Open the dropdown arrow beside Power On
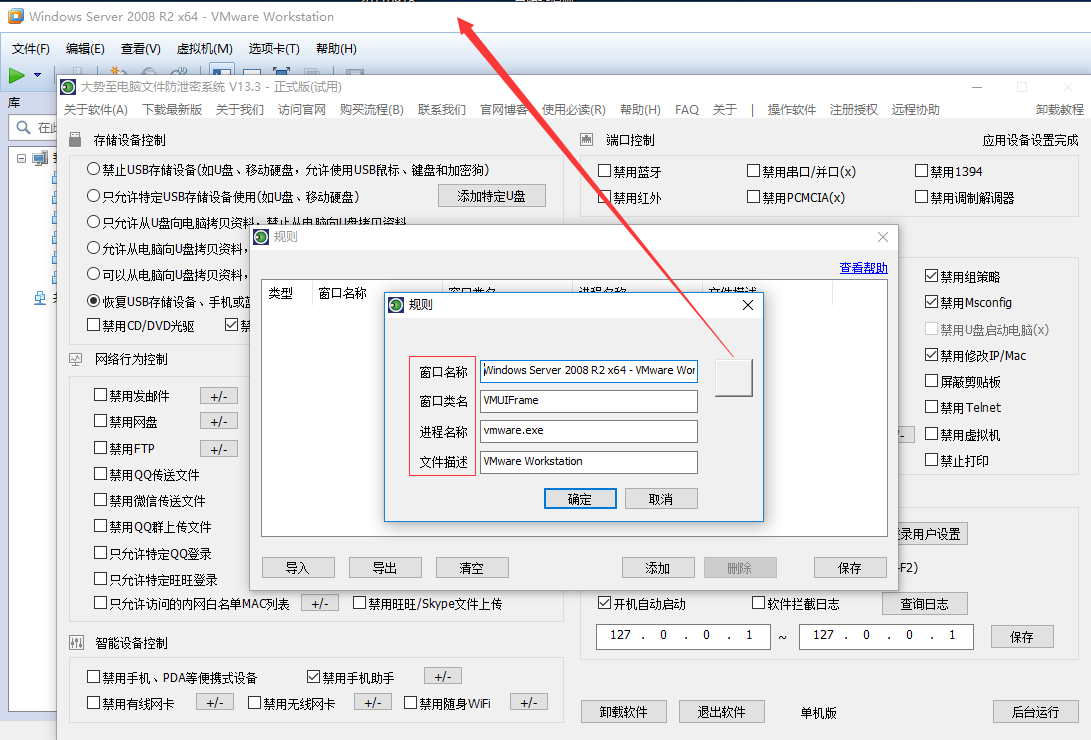 tap(38, 75)
